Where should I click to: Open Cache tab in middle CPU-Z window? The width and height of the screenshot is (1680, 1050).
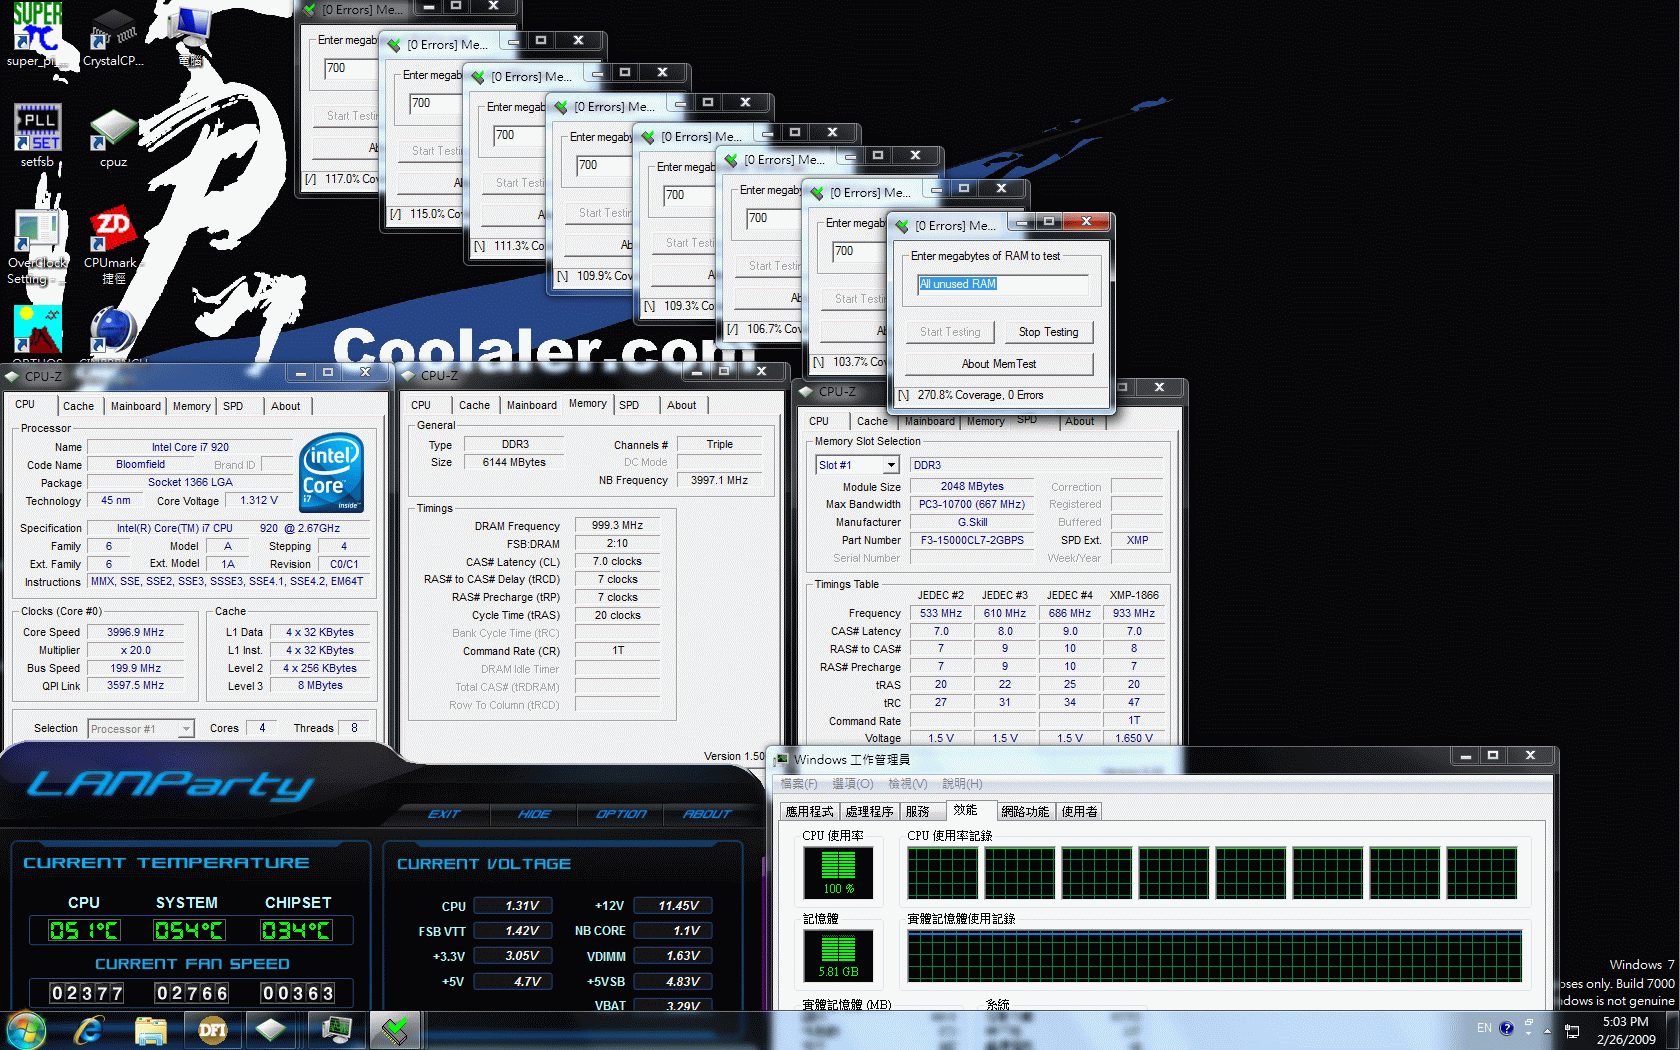pos(474,405)
